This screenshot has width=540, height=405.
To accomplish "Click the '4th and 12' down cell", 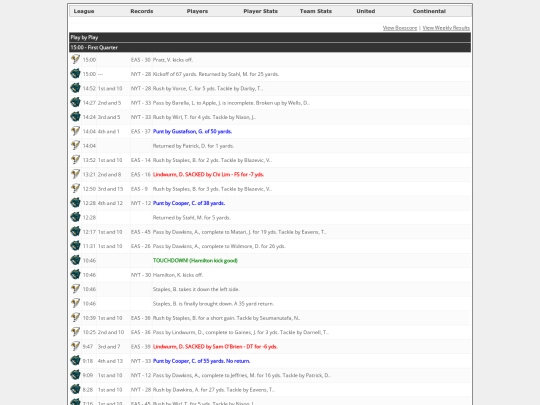I will tap(110, 203).
